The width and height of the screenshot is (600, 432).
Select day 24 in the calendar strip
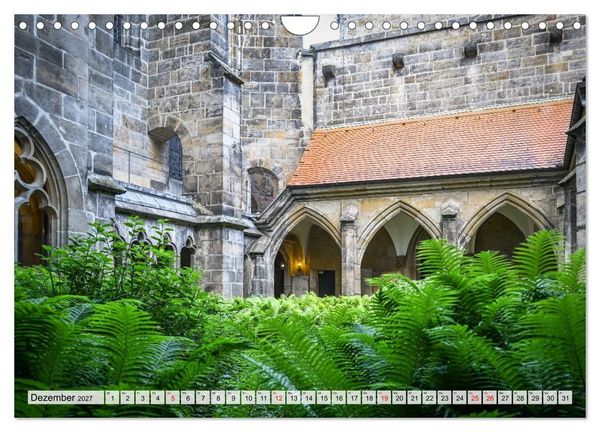(x=460, y=398)
